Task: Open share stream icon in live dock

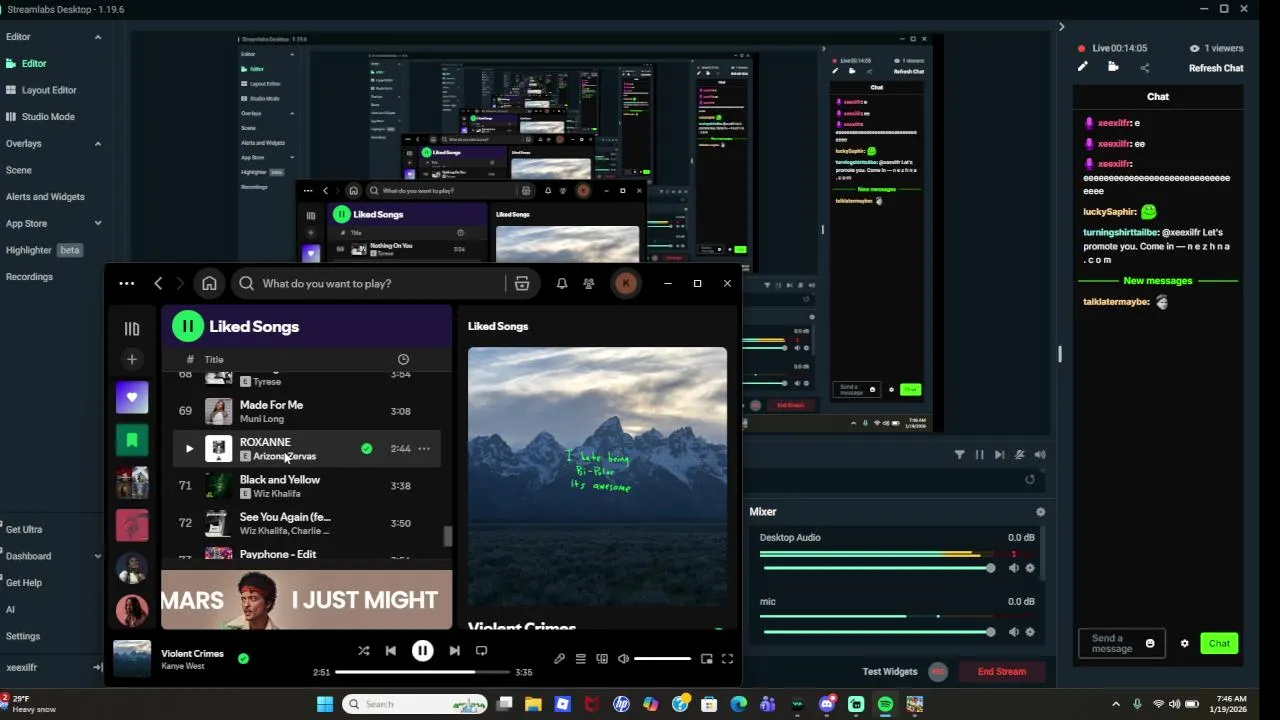Action: click(x=1145, y=68)
